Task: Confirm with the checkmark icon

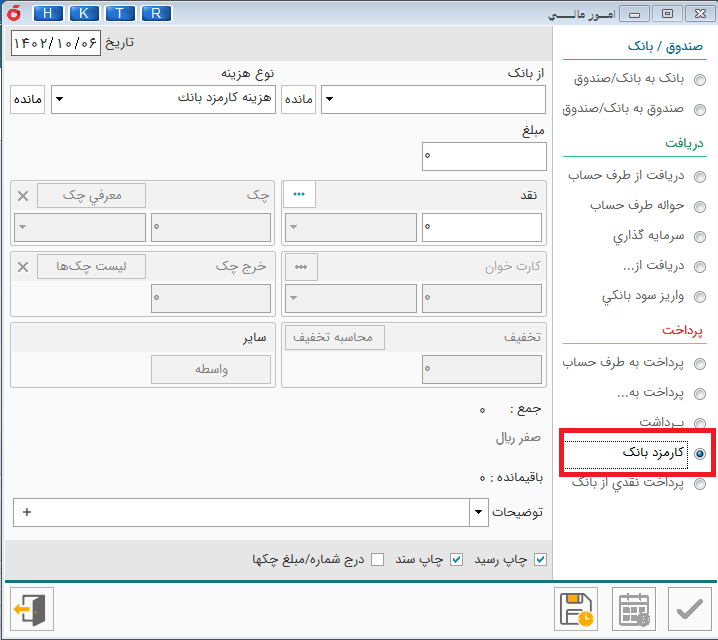Action: pos(688,609)
